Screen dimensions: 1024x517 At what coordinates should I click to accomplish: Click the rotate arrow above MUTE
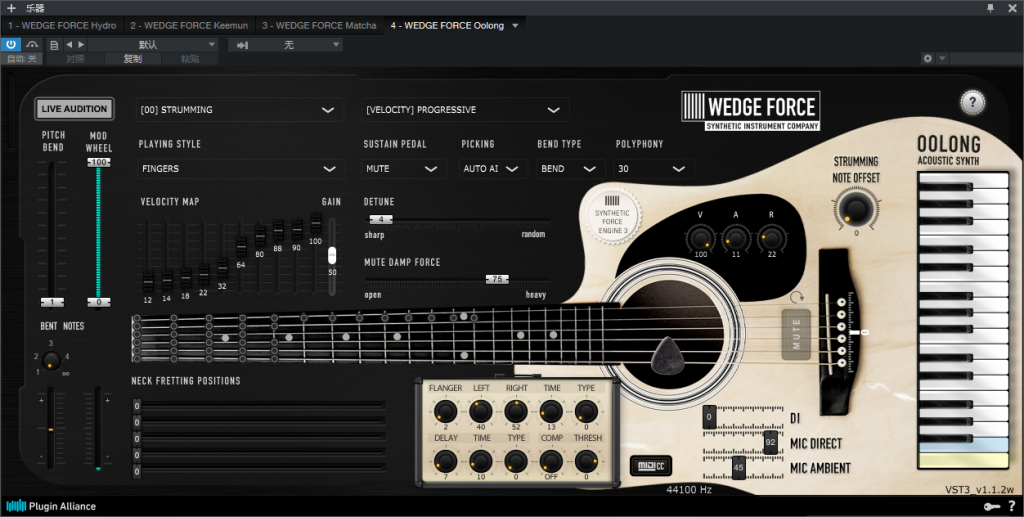(797, 298)
